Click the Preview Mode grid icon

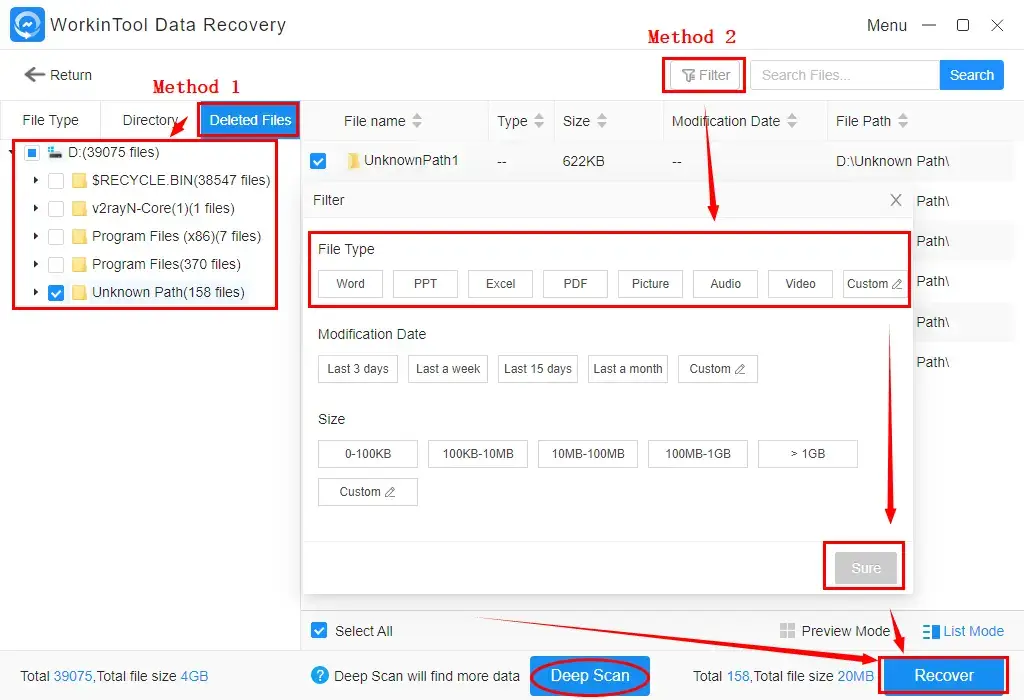(788, 631)
